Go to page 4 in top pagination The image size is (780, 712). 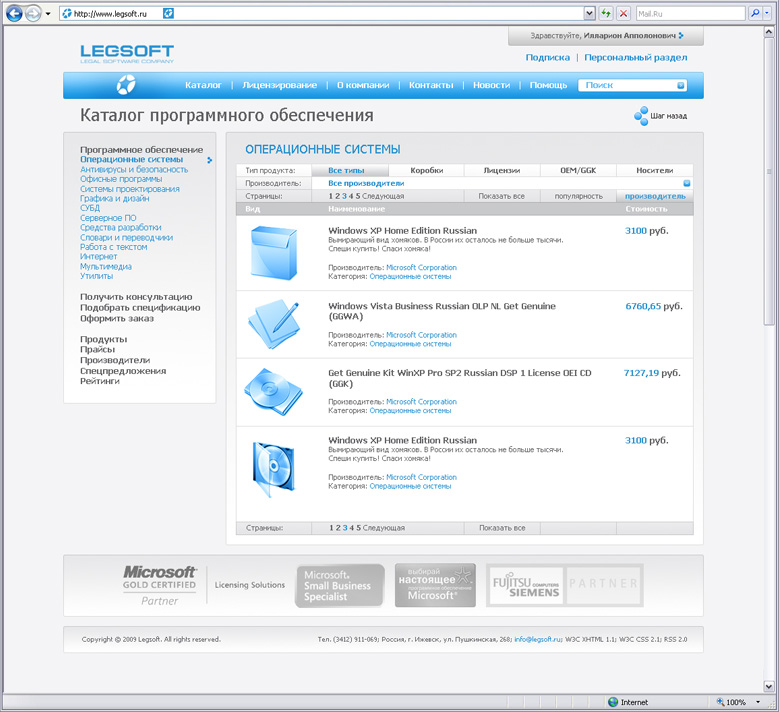coord(351,196)
